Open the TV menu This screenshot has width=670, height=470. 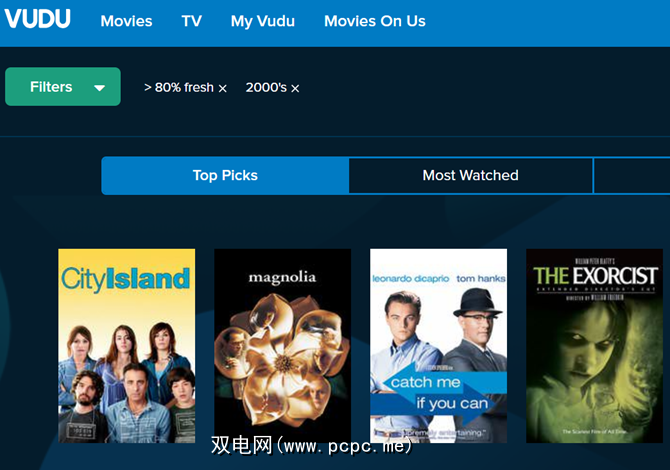click(x=191, y=21)
